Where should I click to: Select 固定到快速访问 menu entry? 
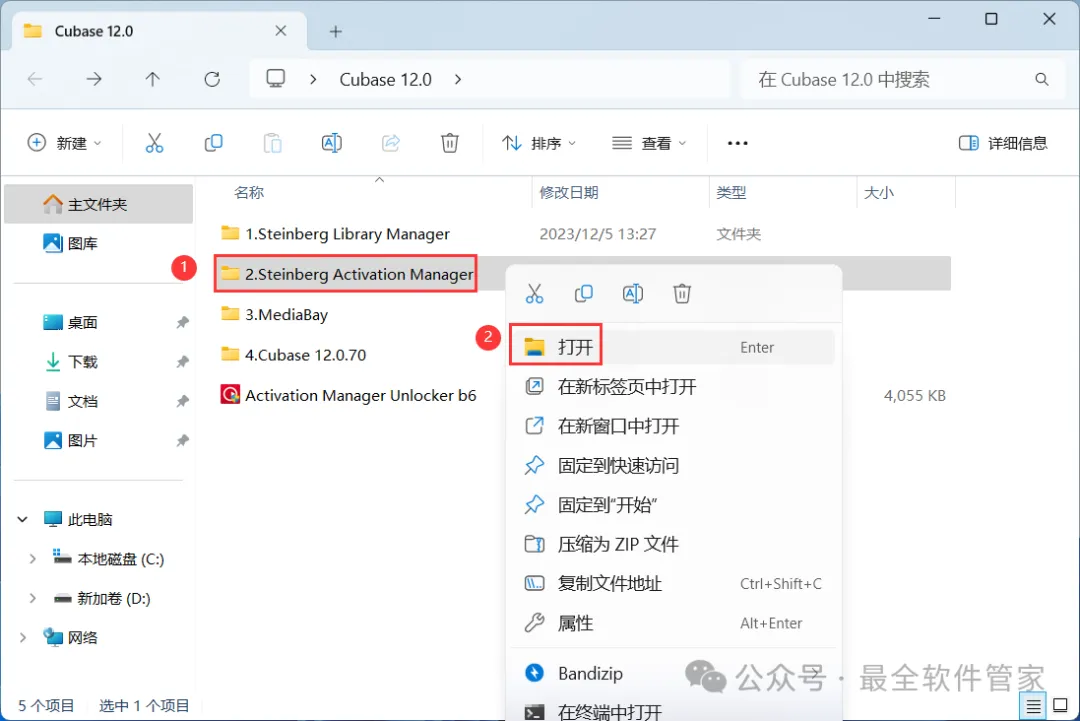(672, 466)
